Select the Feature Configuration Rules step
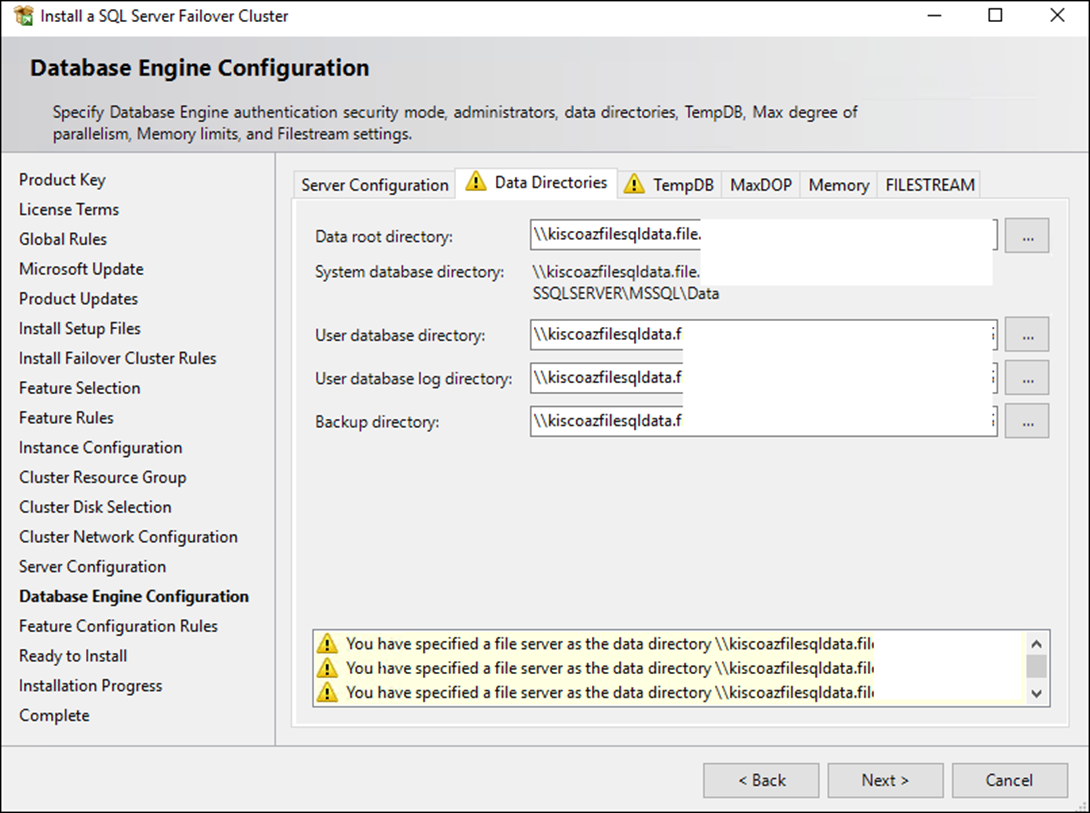 [x=118, y=626]
